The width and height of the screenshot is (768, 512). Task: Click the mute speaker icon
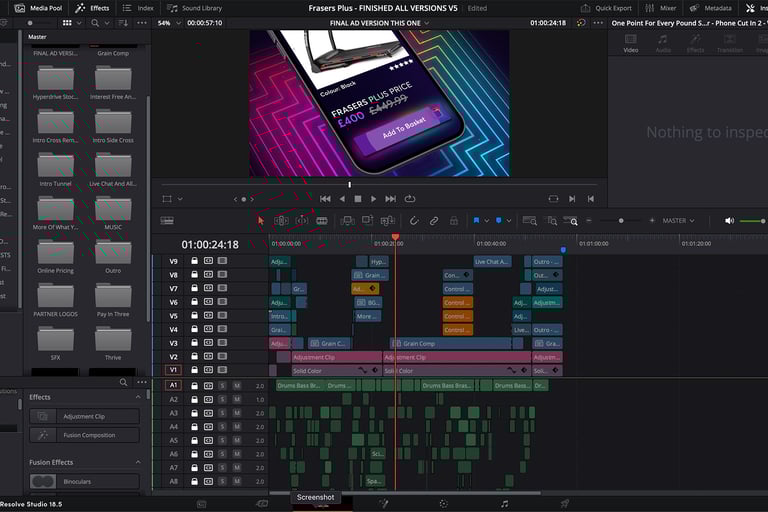(729, 221)
